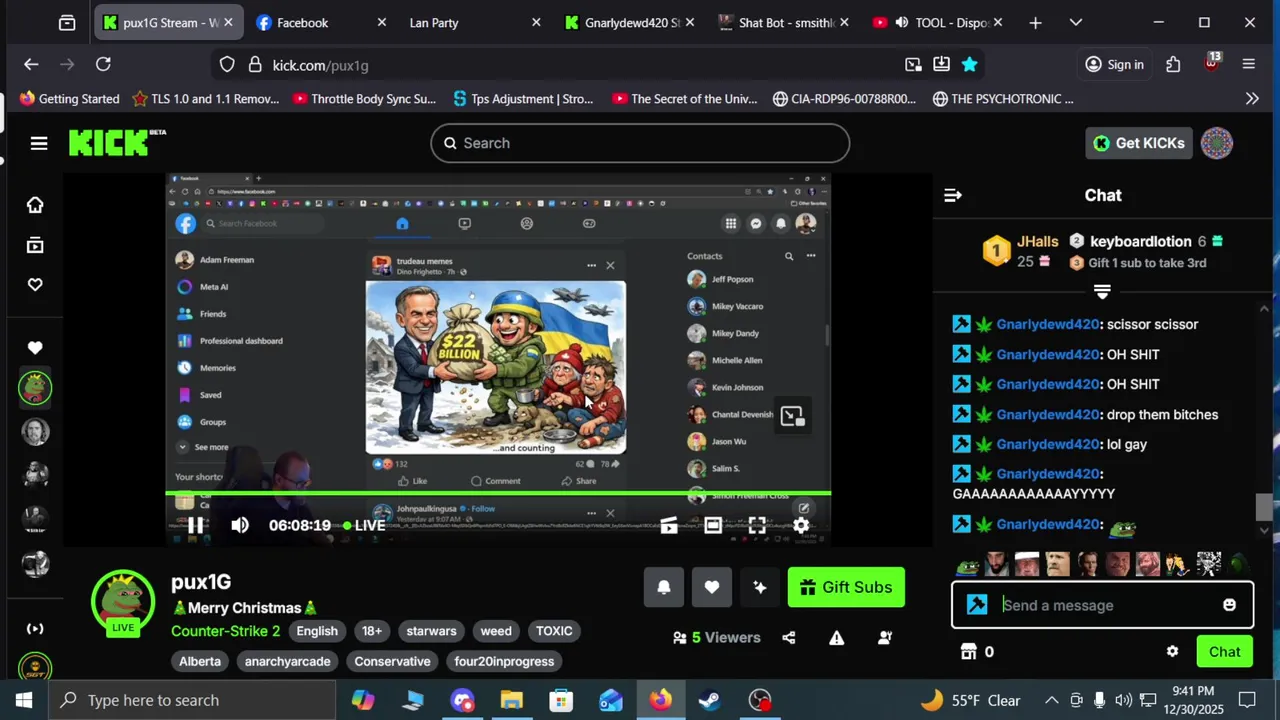Screen dimensions: 1280x720
Task: Reload the current page
Action: click(103, 65)
